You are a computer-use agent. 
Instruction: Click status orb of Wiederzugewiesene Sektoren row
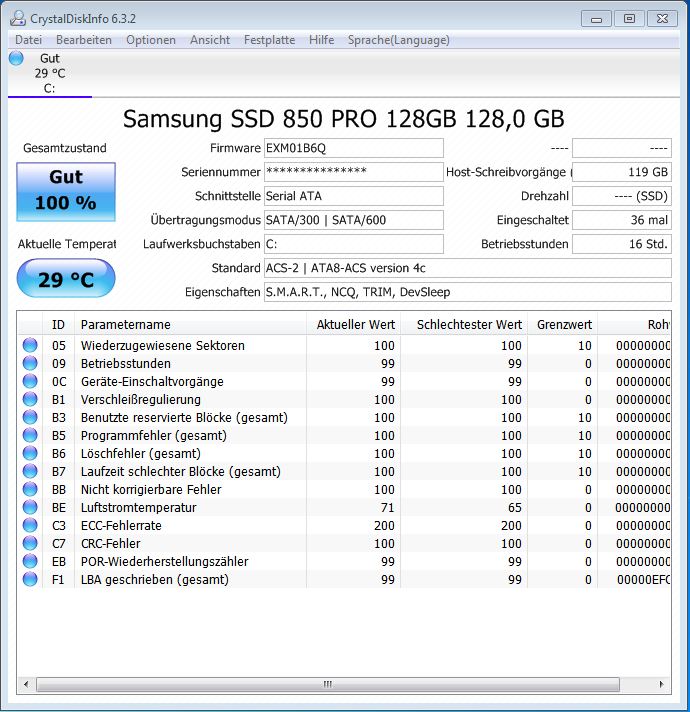point(30,345)
